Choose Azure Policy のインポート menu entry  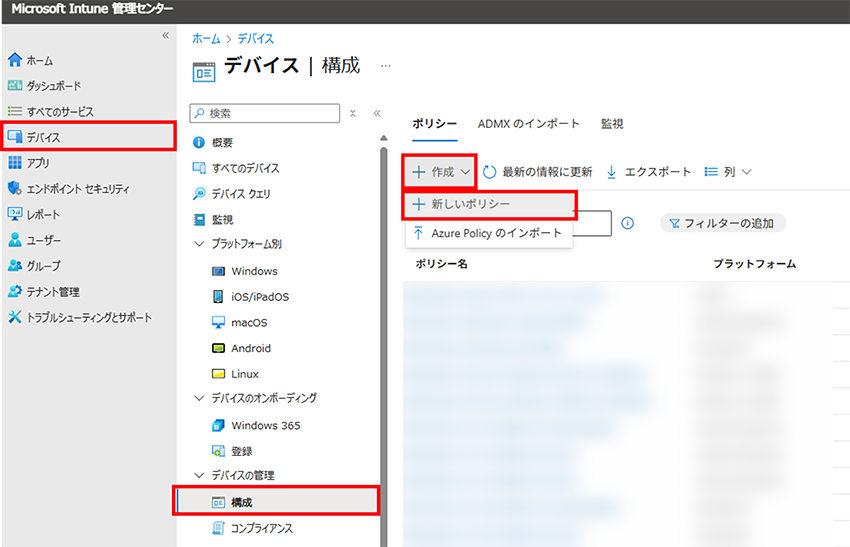[489, 233]
